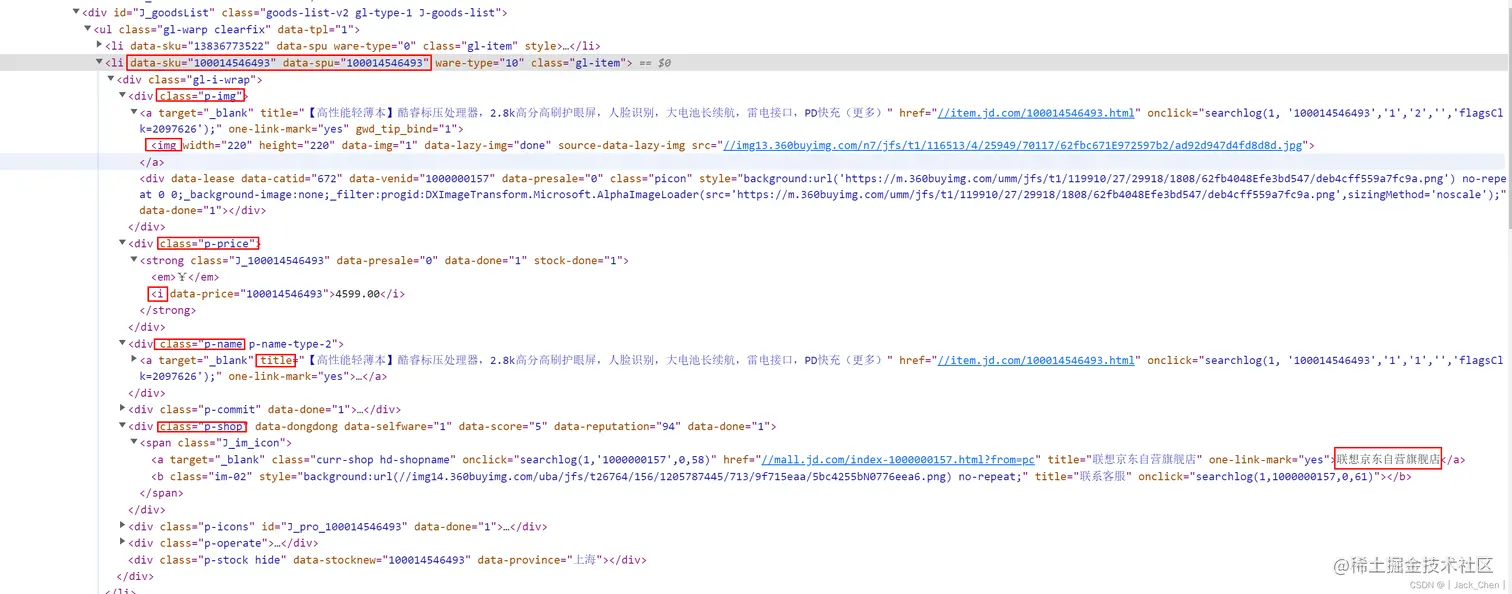Collapse the p-img div node
This screenshot has width=1512, height=594.
[x=122, y=96]
